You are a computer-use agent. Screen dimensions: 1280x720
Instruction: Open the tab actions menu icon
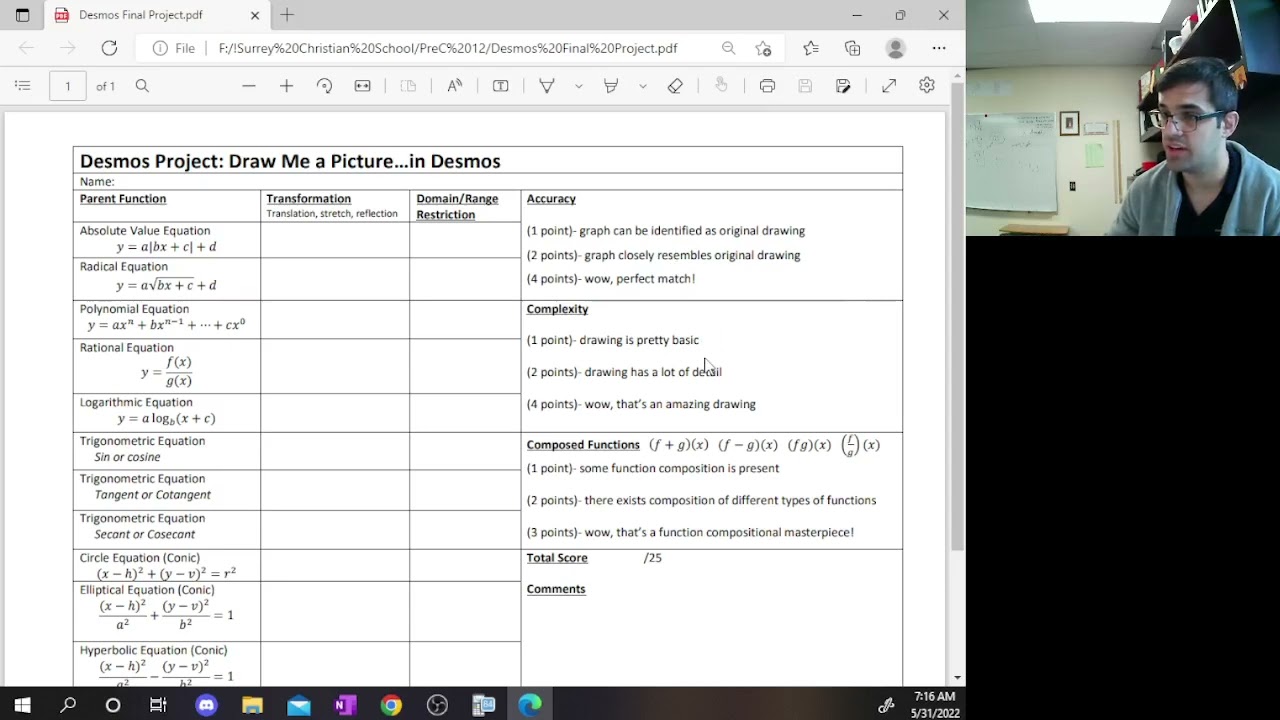coord(22,15)
